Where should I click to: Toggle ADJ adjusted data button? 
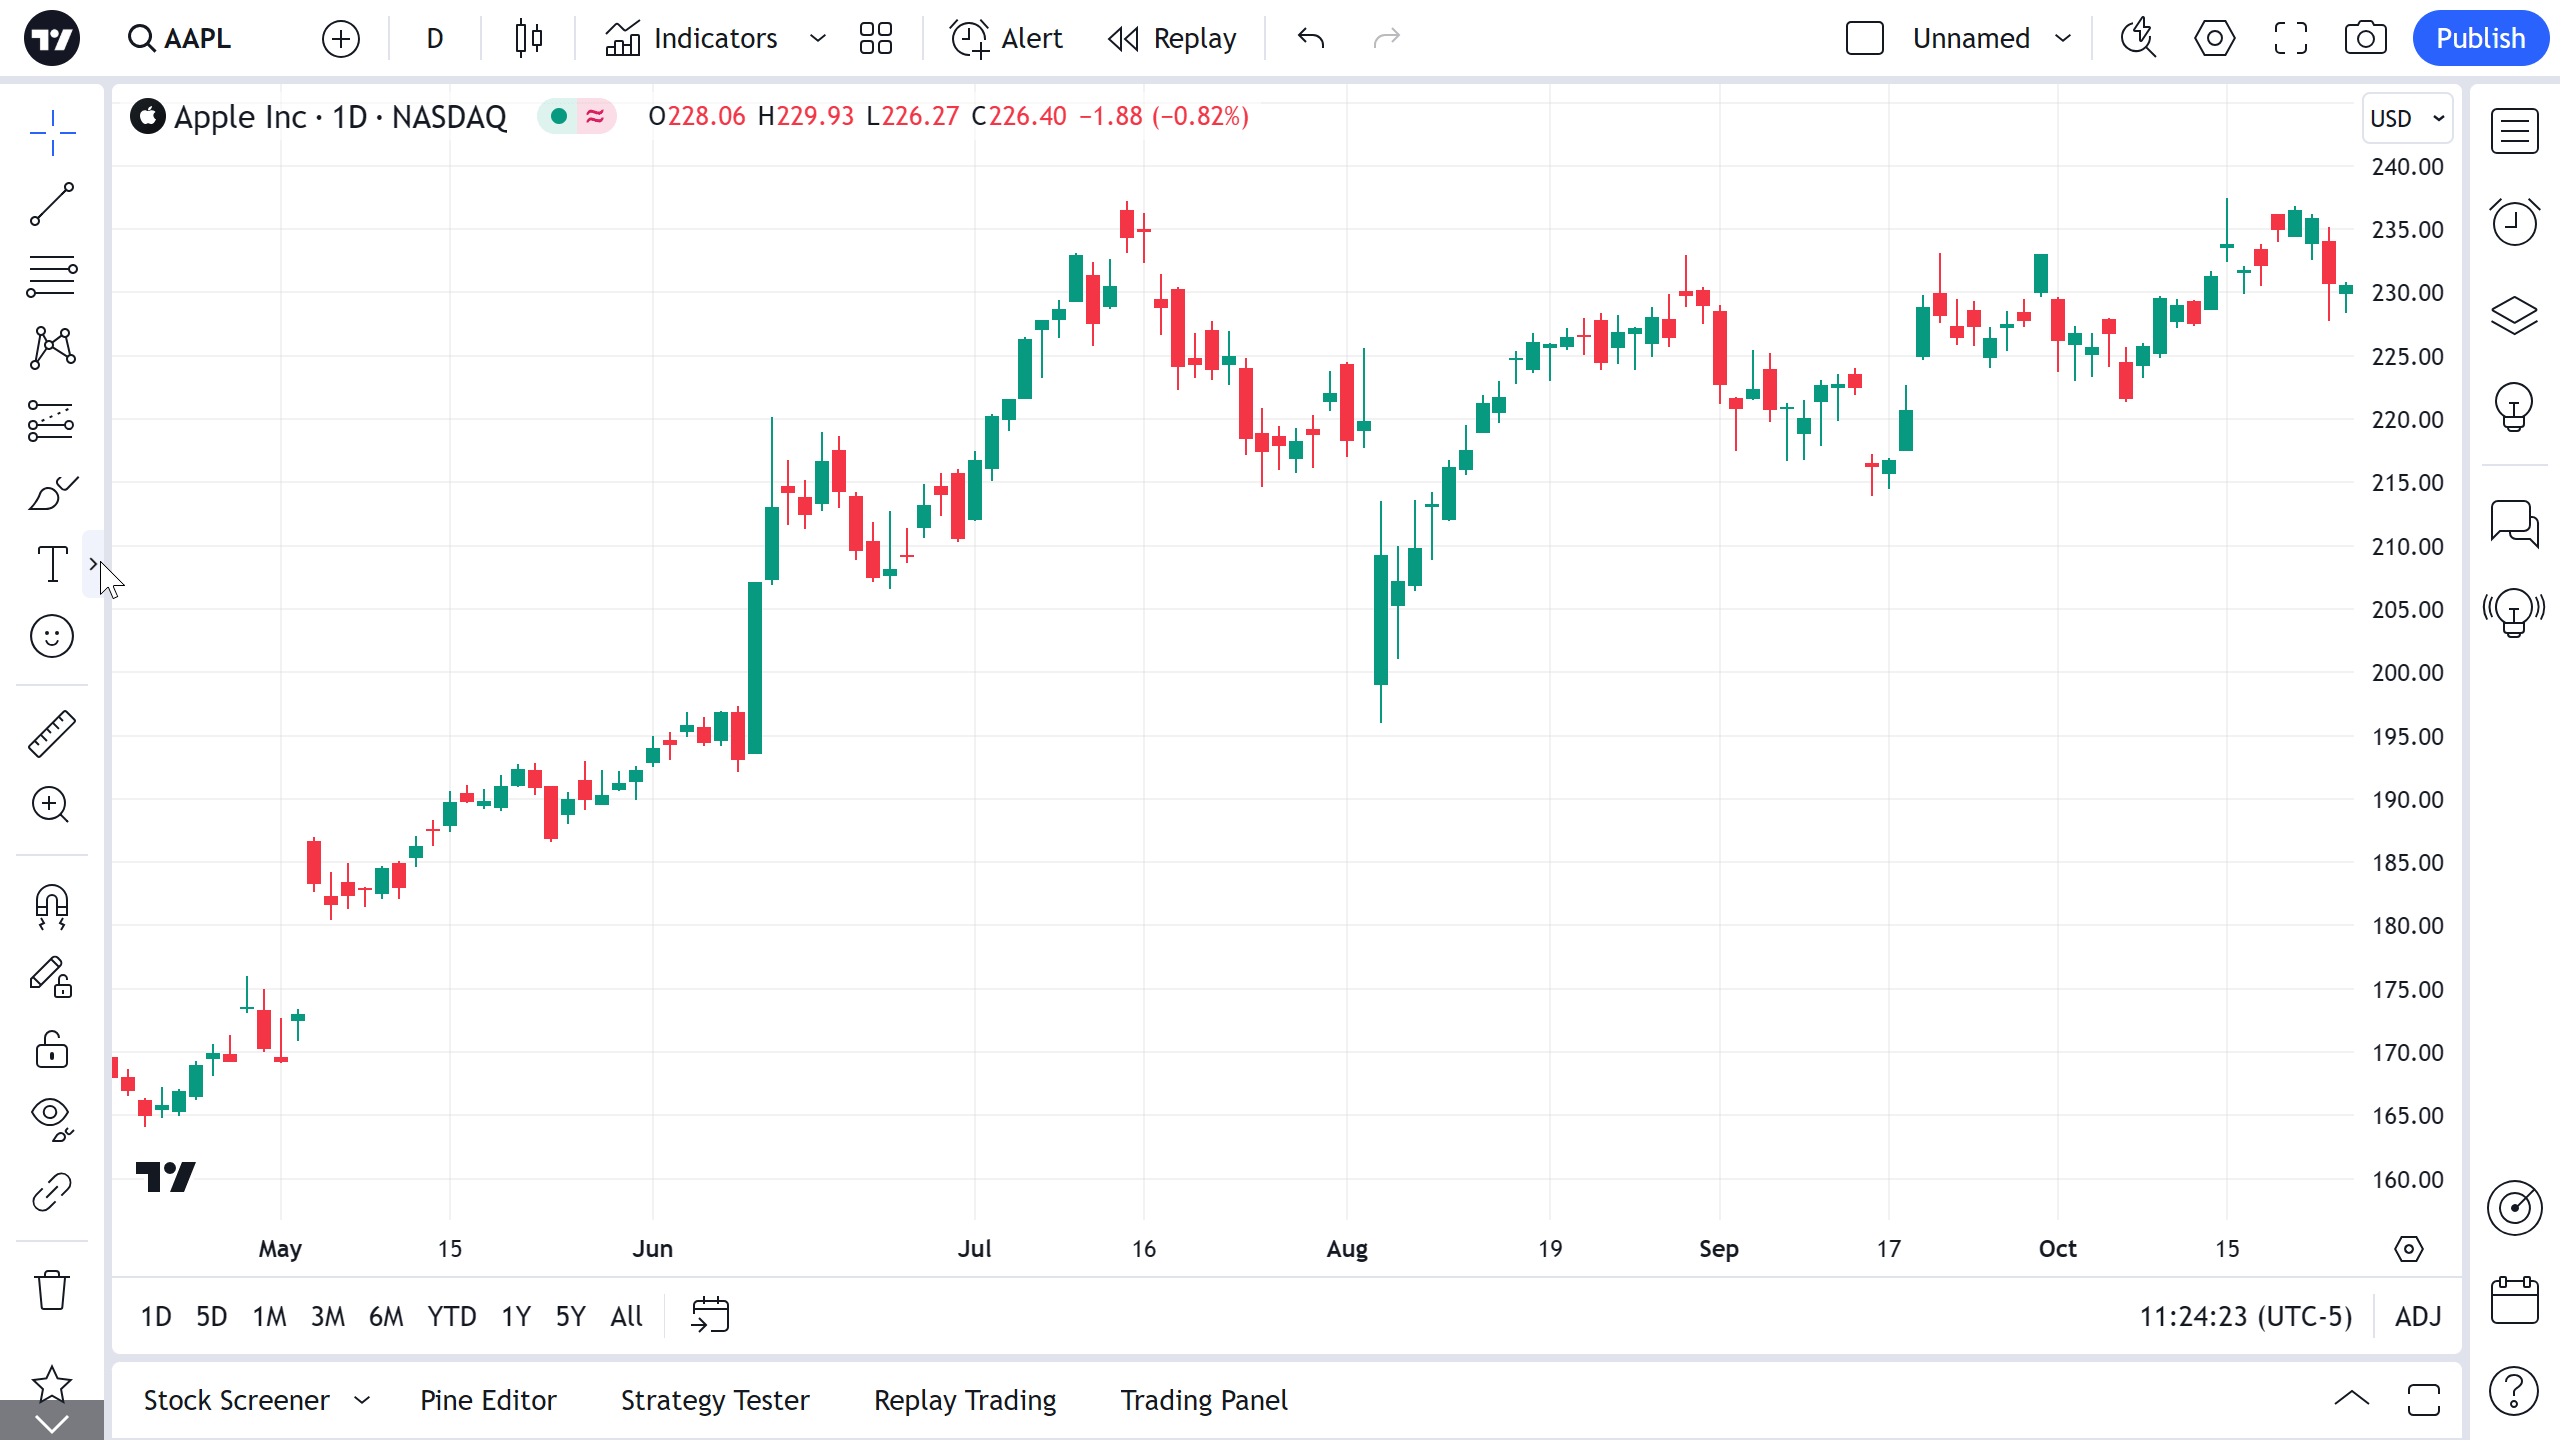tap(2418, 1316)
